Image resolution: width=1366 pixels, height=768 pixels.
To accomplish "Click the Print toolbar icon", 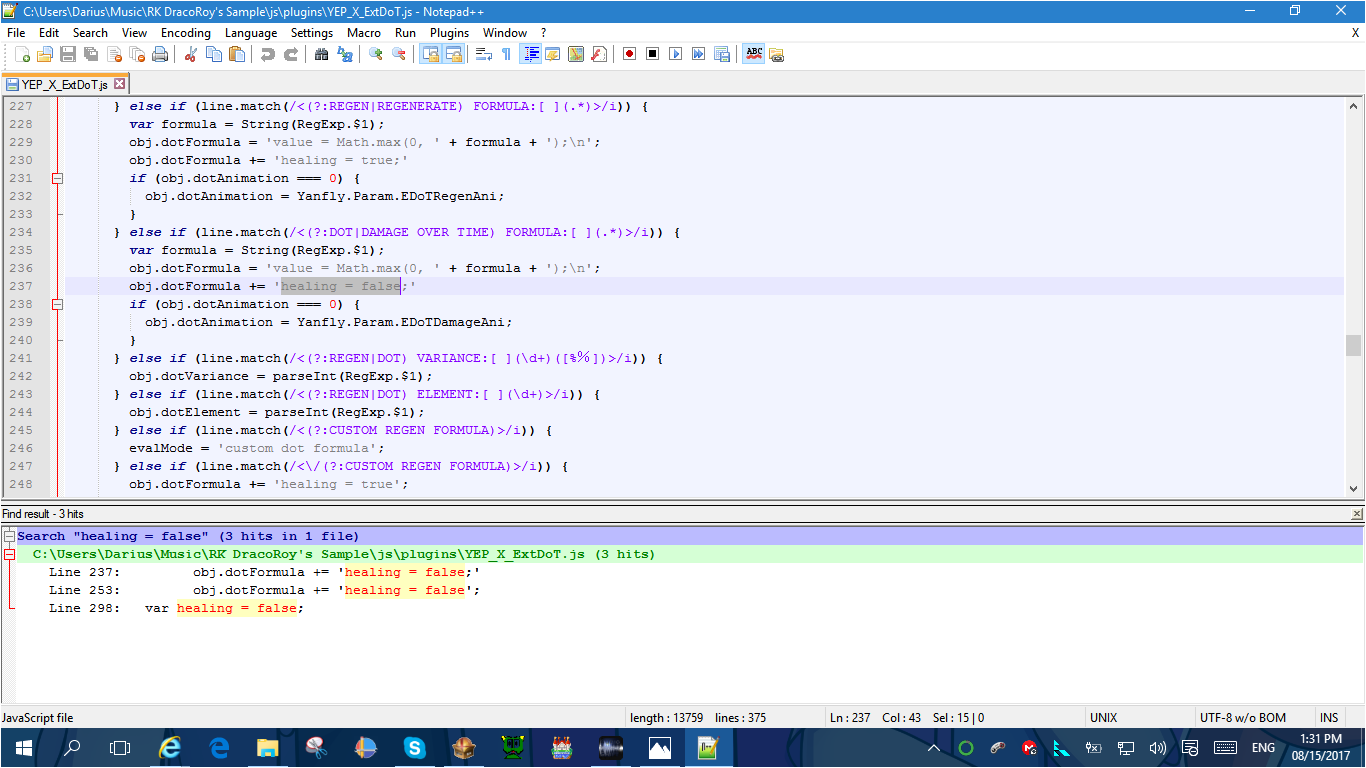I will pyautogui.click(x=160, y=54).
